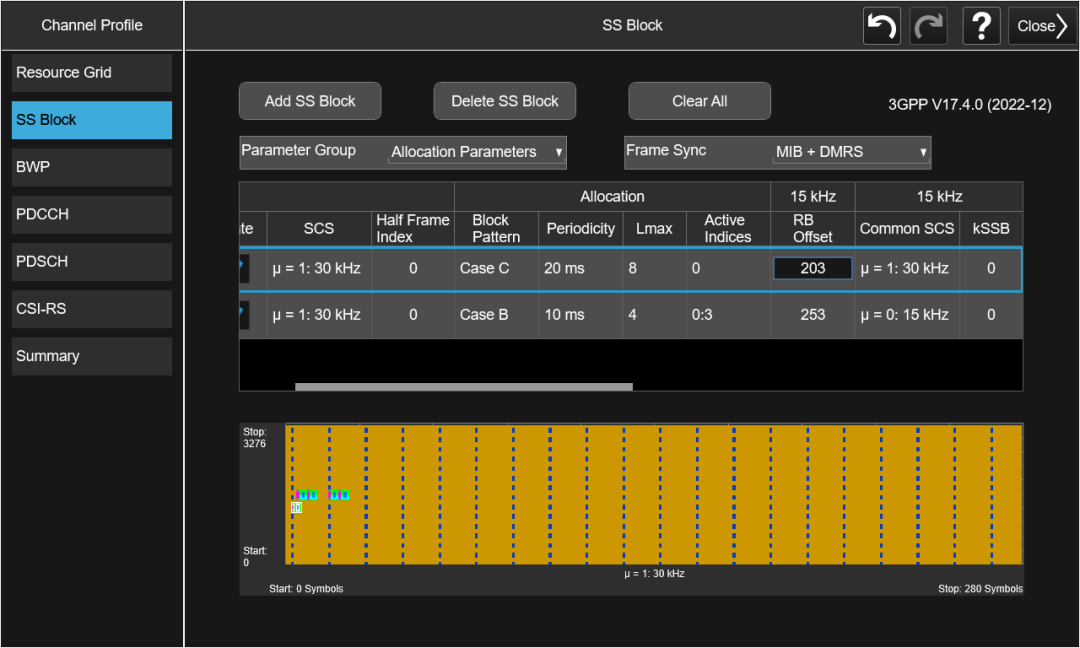
Task: Open help with the question mark icon
Action: 981,26
